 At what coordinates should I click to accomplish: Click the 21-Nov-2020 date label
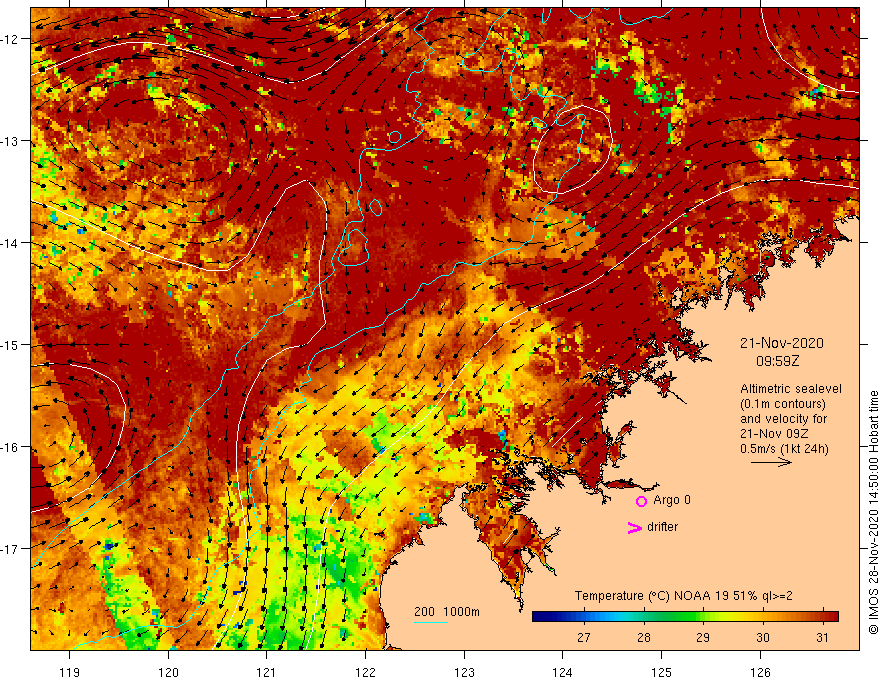point(782,343)
